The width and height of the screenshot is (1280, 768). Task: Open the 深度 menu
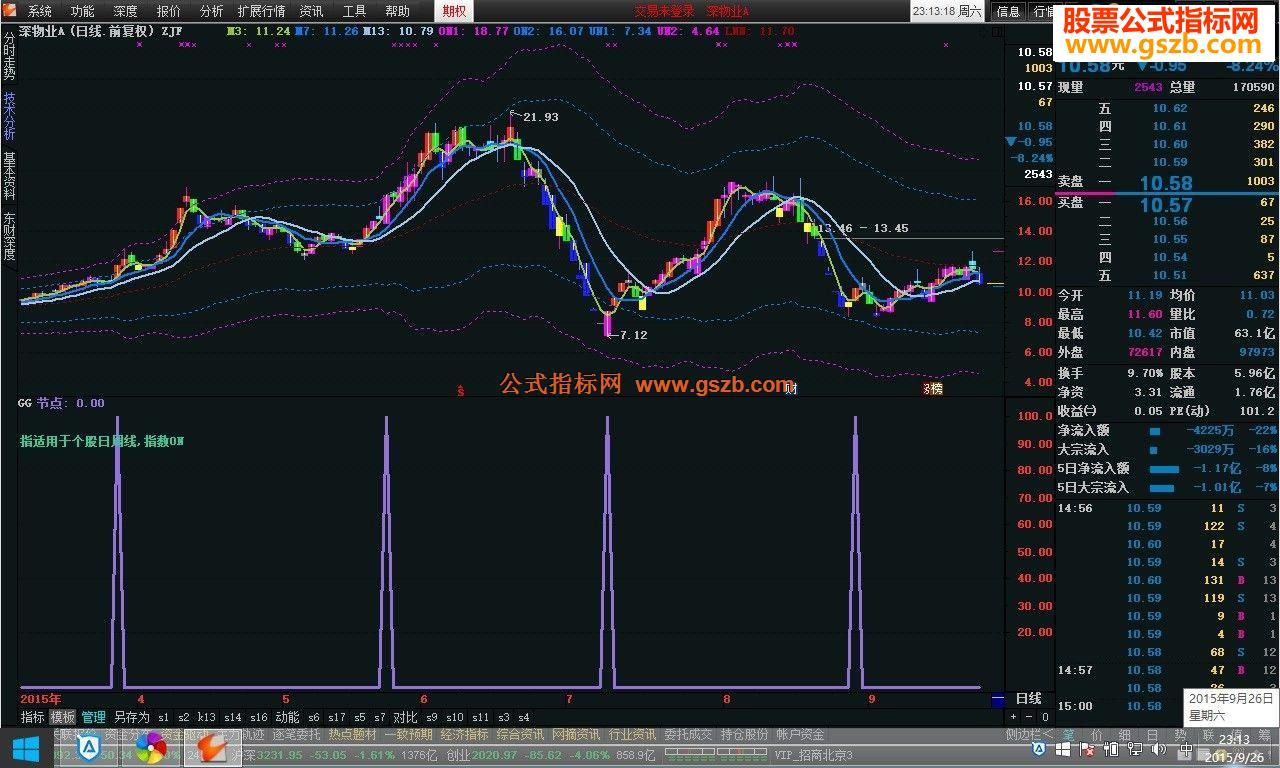tap(125, 11)
